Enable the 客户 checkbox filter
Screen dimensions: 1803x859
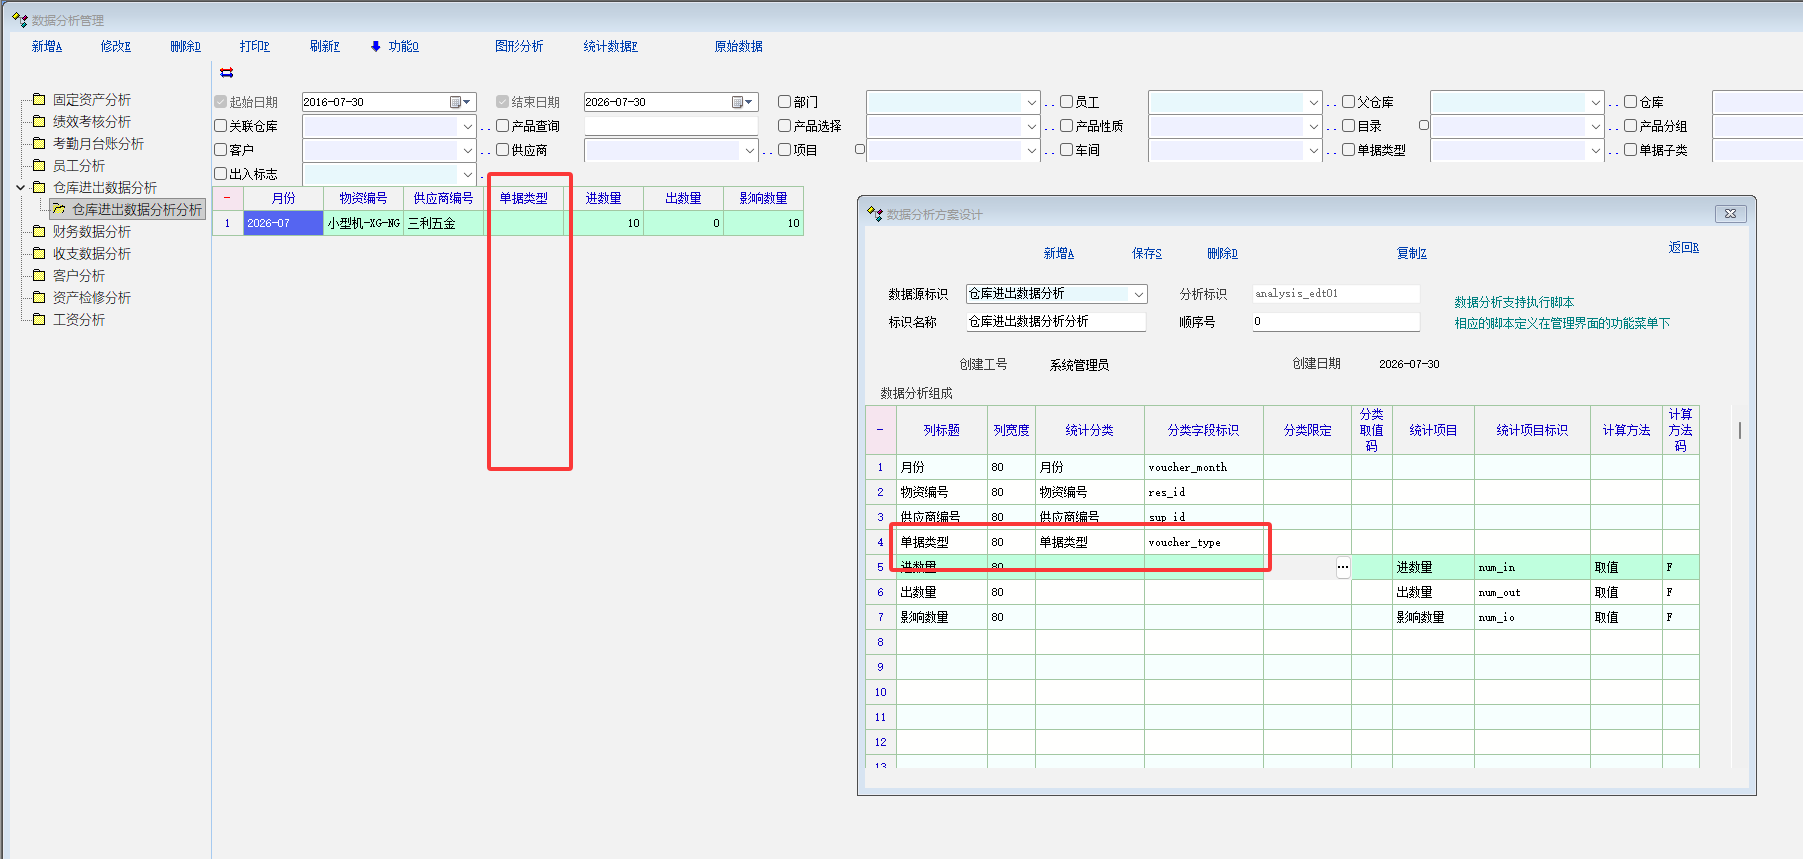pyautogui.click(x=221, y=150)
